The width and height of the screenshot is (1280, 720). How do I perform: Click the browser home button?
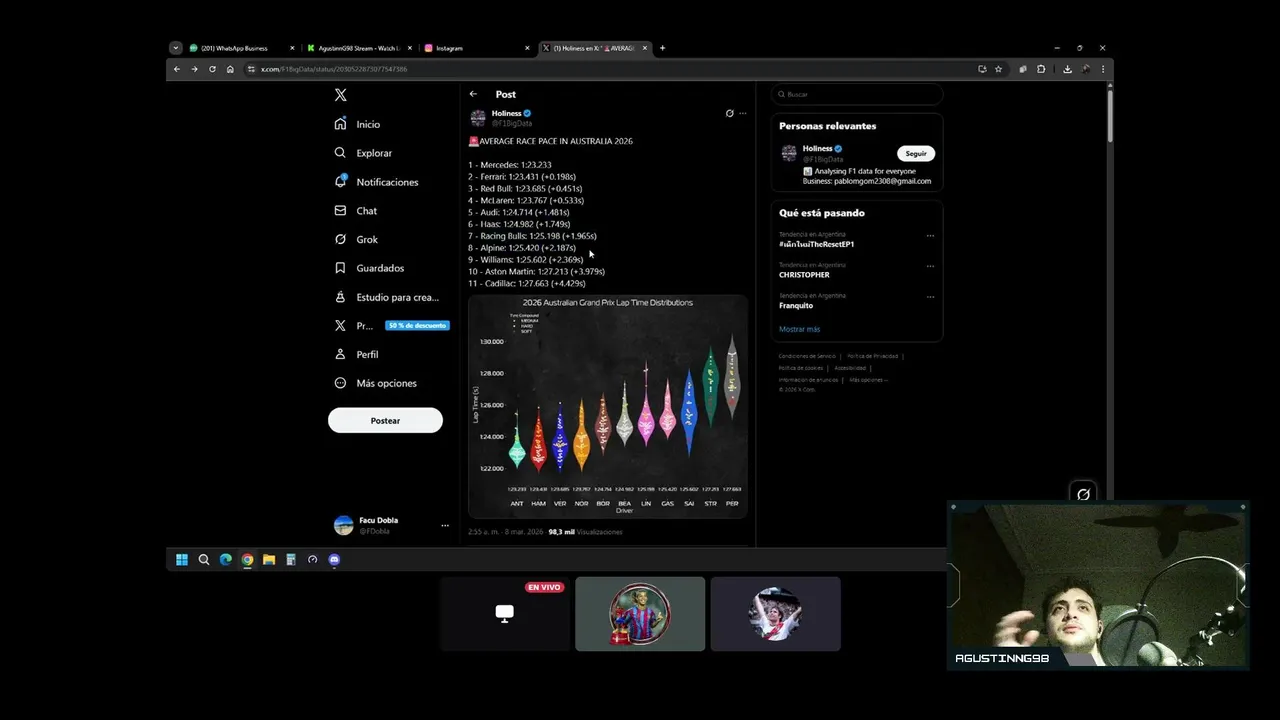pos(230,69)
